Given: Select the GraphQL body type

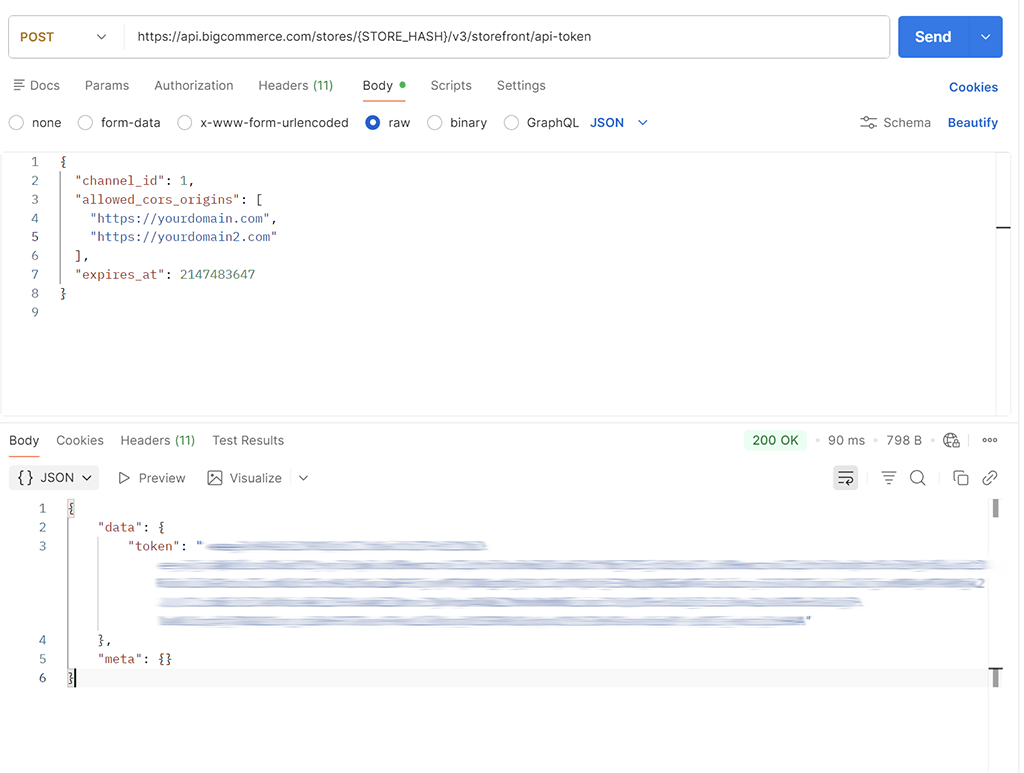Looking at the screenshot, I should 511,123.
